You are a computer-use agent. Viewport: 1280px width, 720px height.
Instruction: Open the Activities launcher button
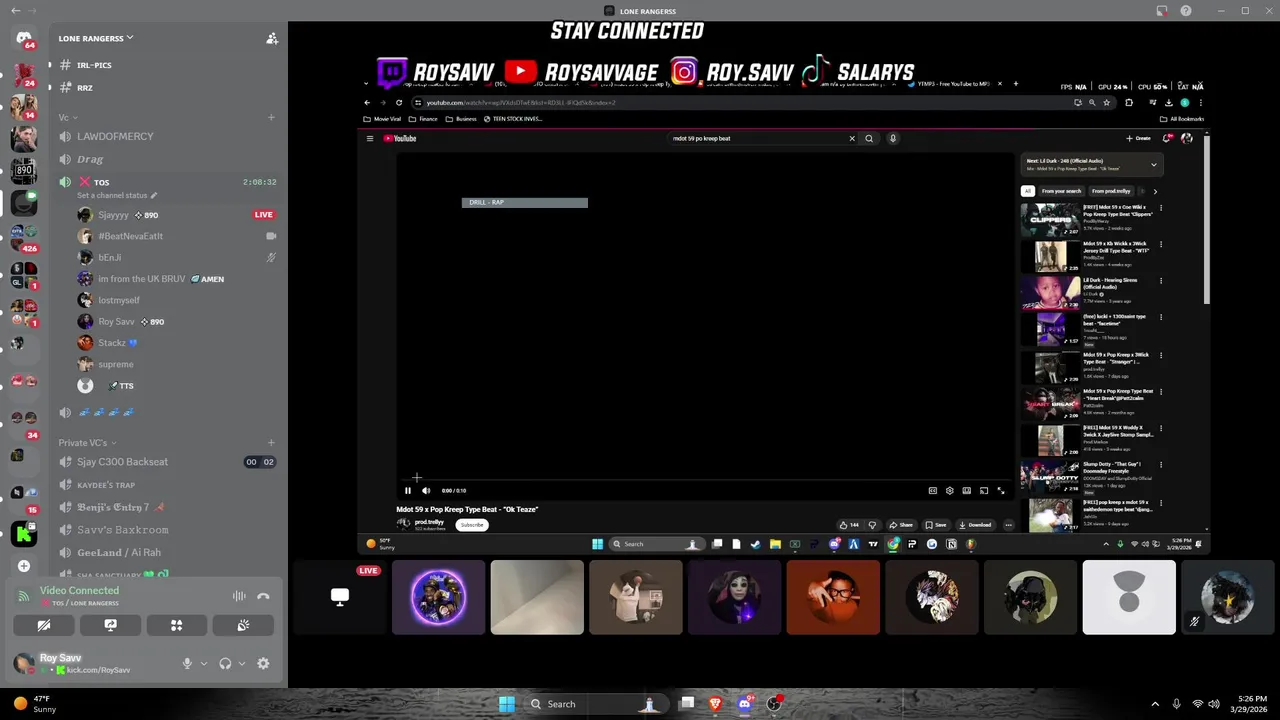tap(176, 625)
